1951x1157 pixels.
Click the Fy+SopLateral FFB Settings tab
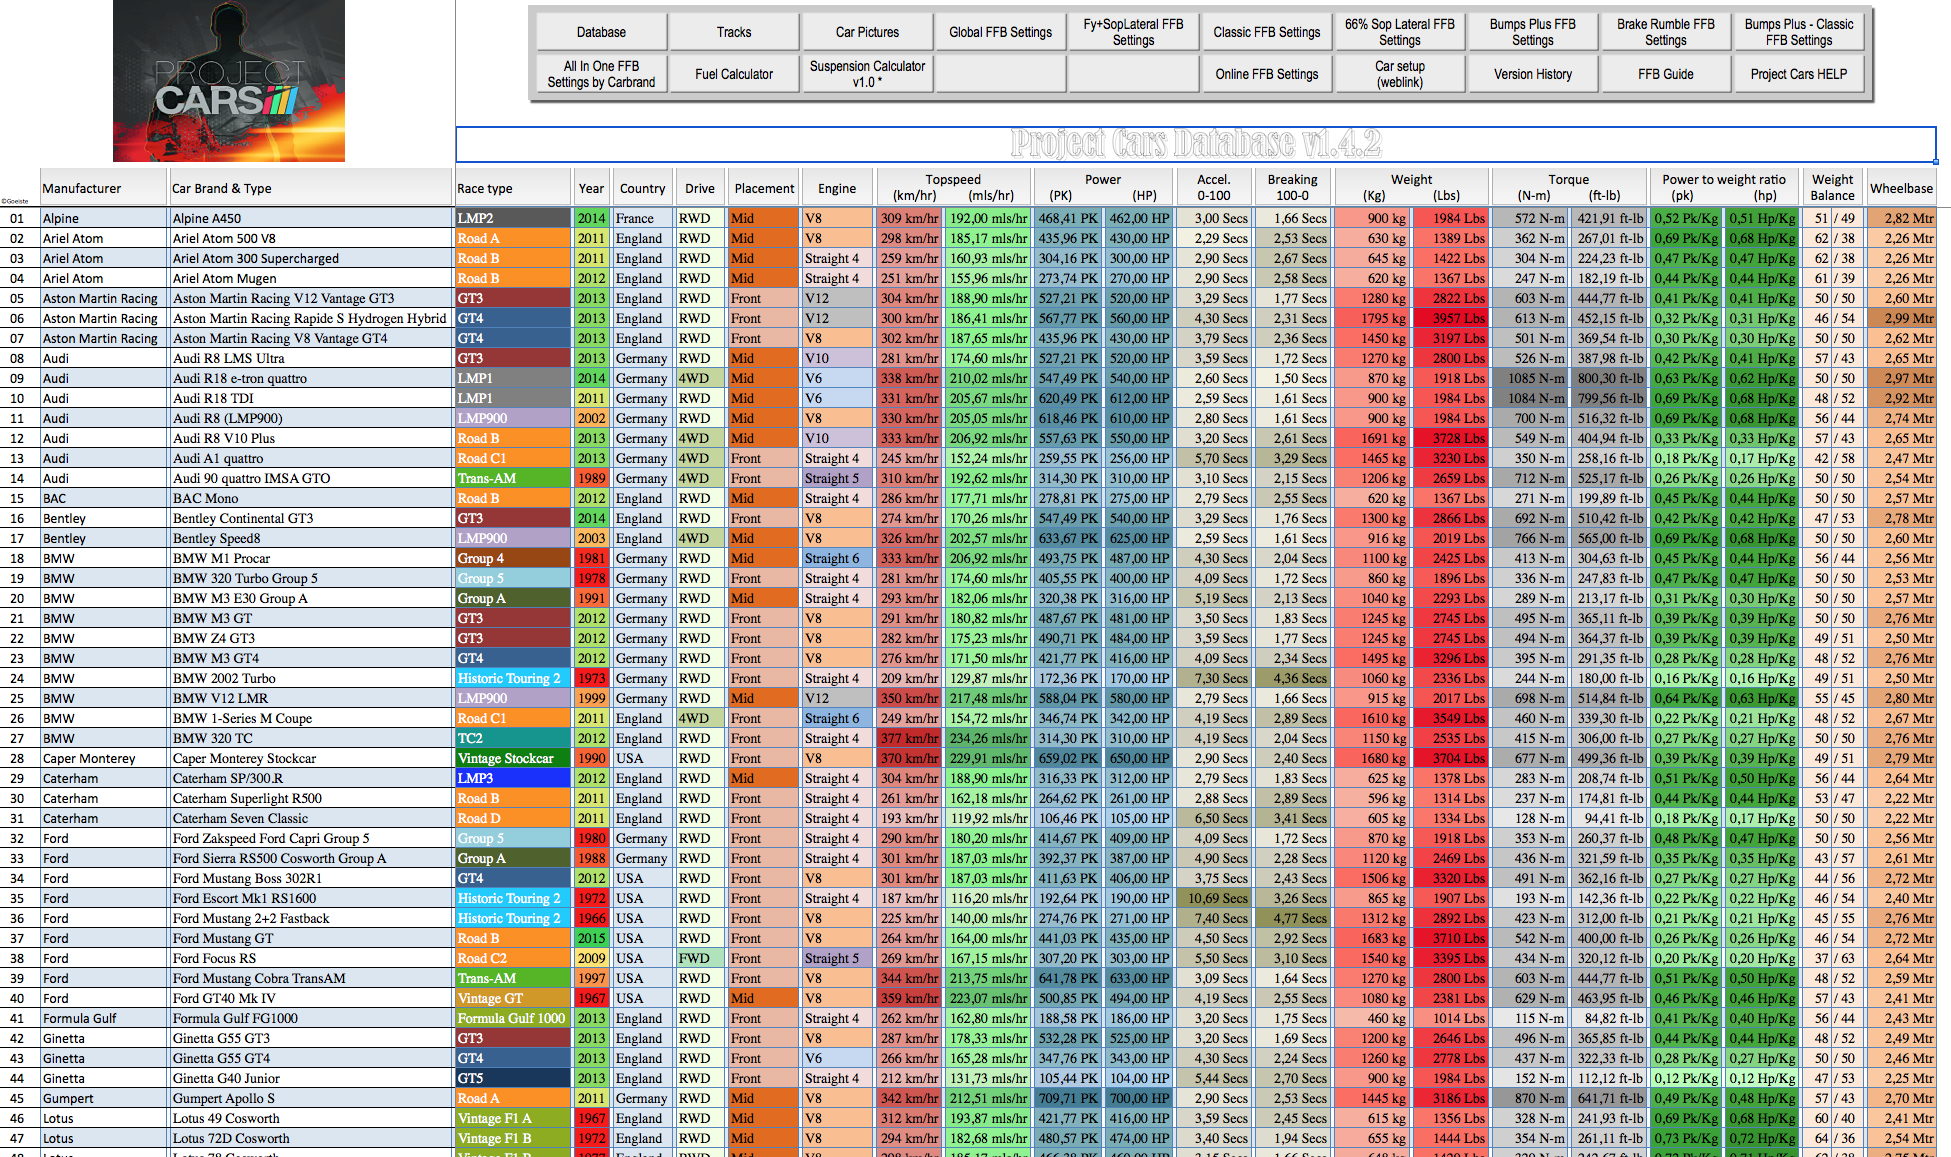point(1130,30)
